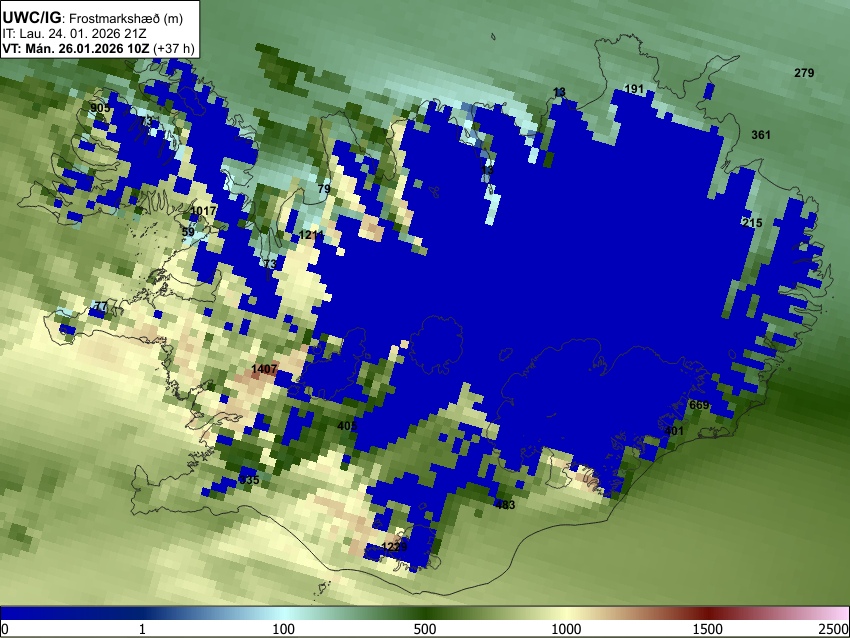The height and width of the screenshot is (638, 850).
Task: Click the 79 map label
Action: click(324, 189)
